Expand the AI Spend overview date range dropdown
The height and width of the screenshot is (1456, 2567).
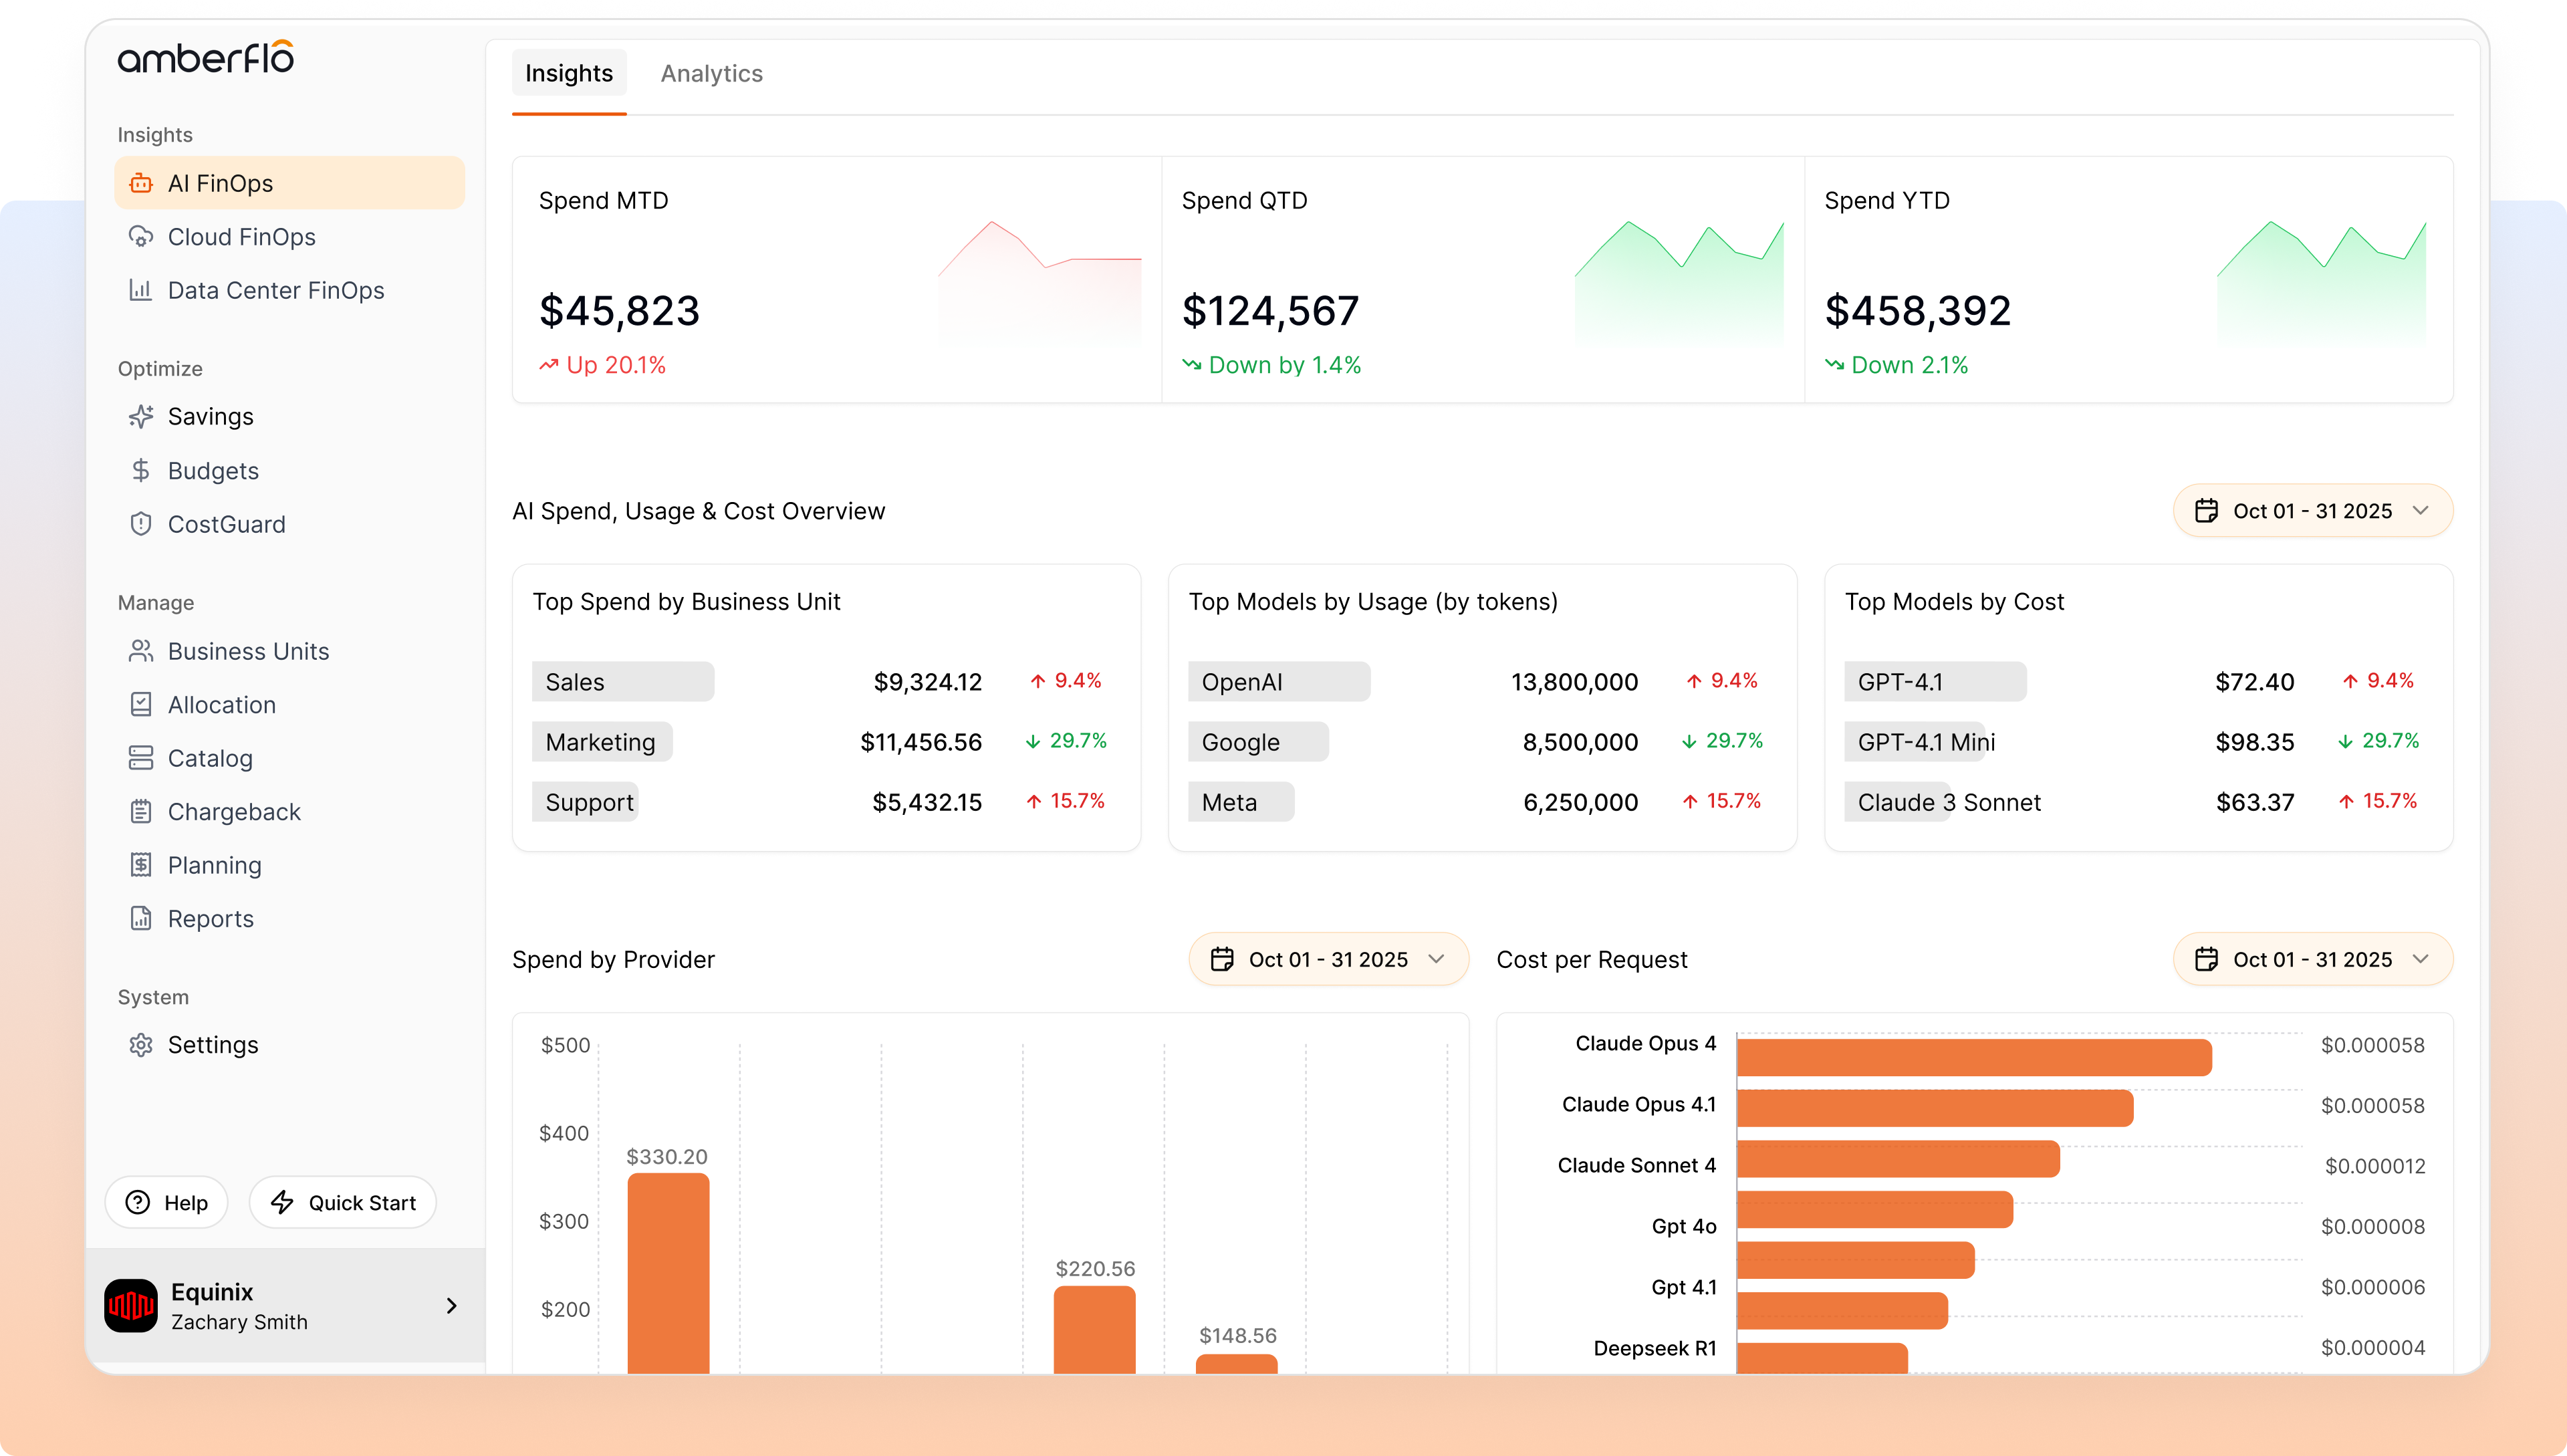(x=2312, y=511)
